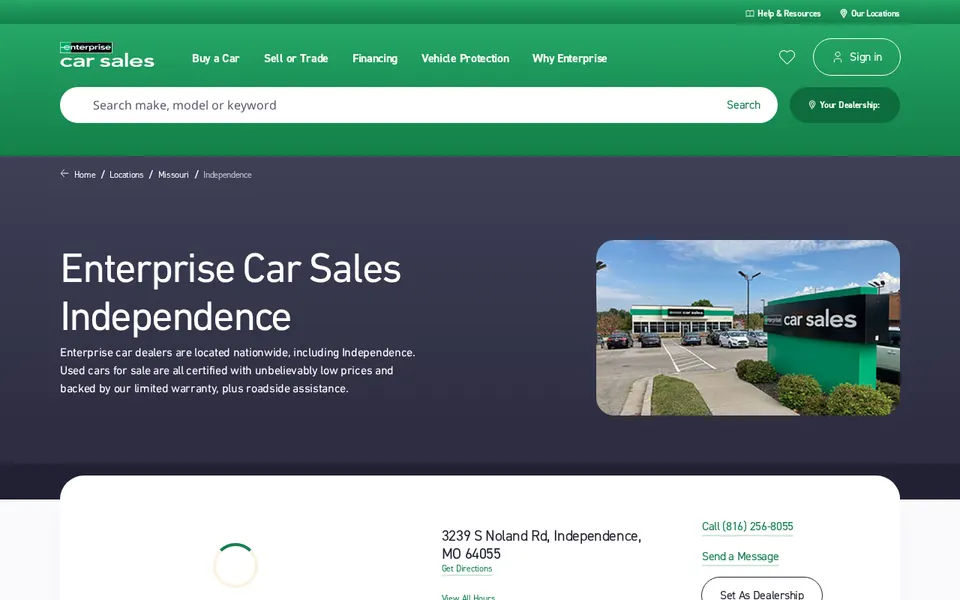Viewport: 960px width, 600px height.
Task: Go to Missouri breadcrumb
Action: (173, 174)
